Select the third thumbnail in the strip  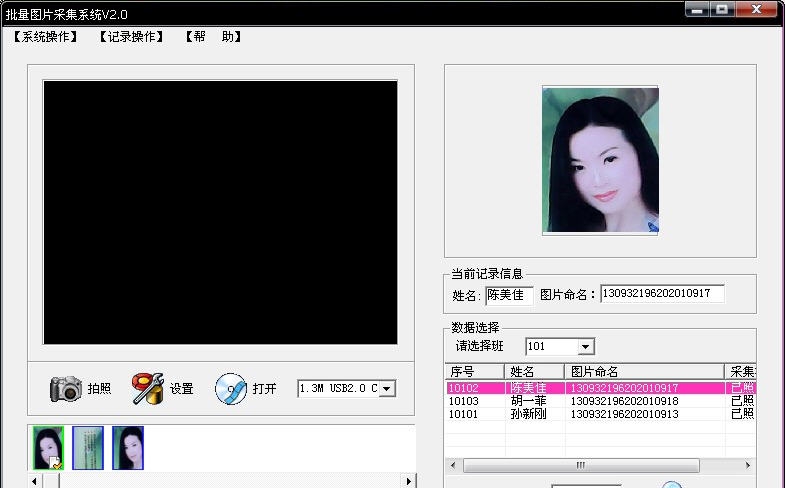tap(128, 448)
